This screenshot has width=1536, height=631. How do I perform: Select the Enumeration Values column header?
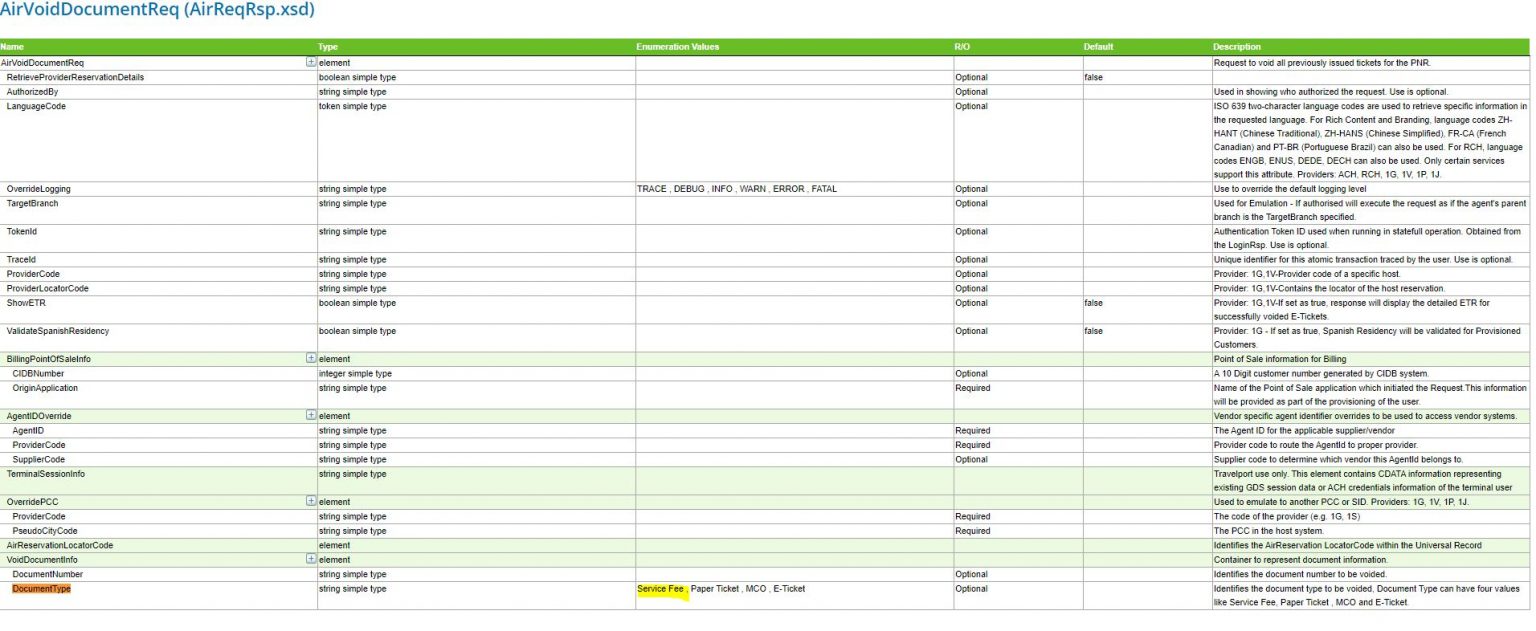677,47
